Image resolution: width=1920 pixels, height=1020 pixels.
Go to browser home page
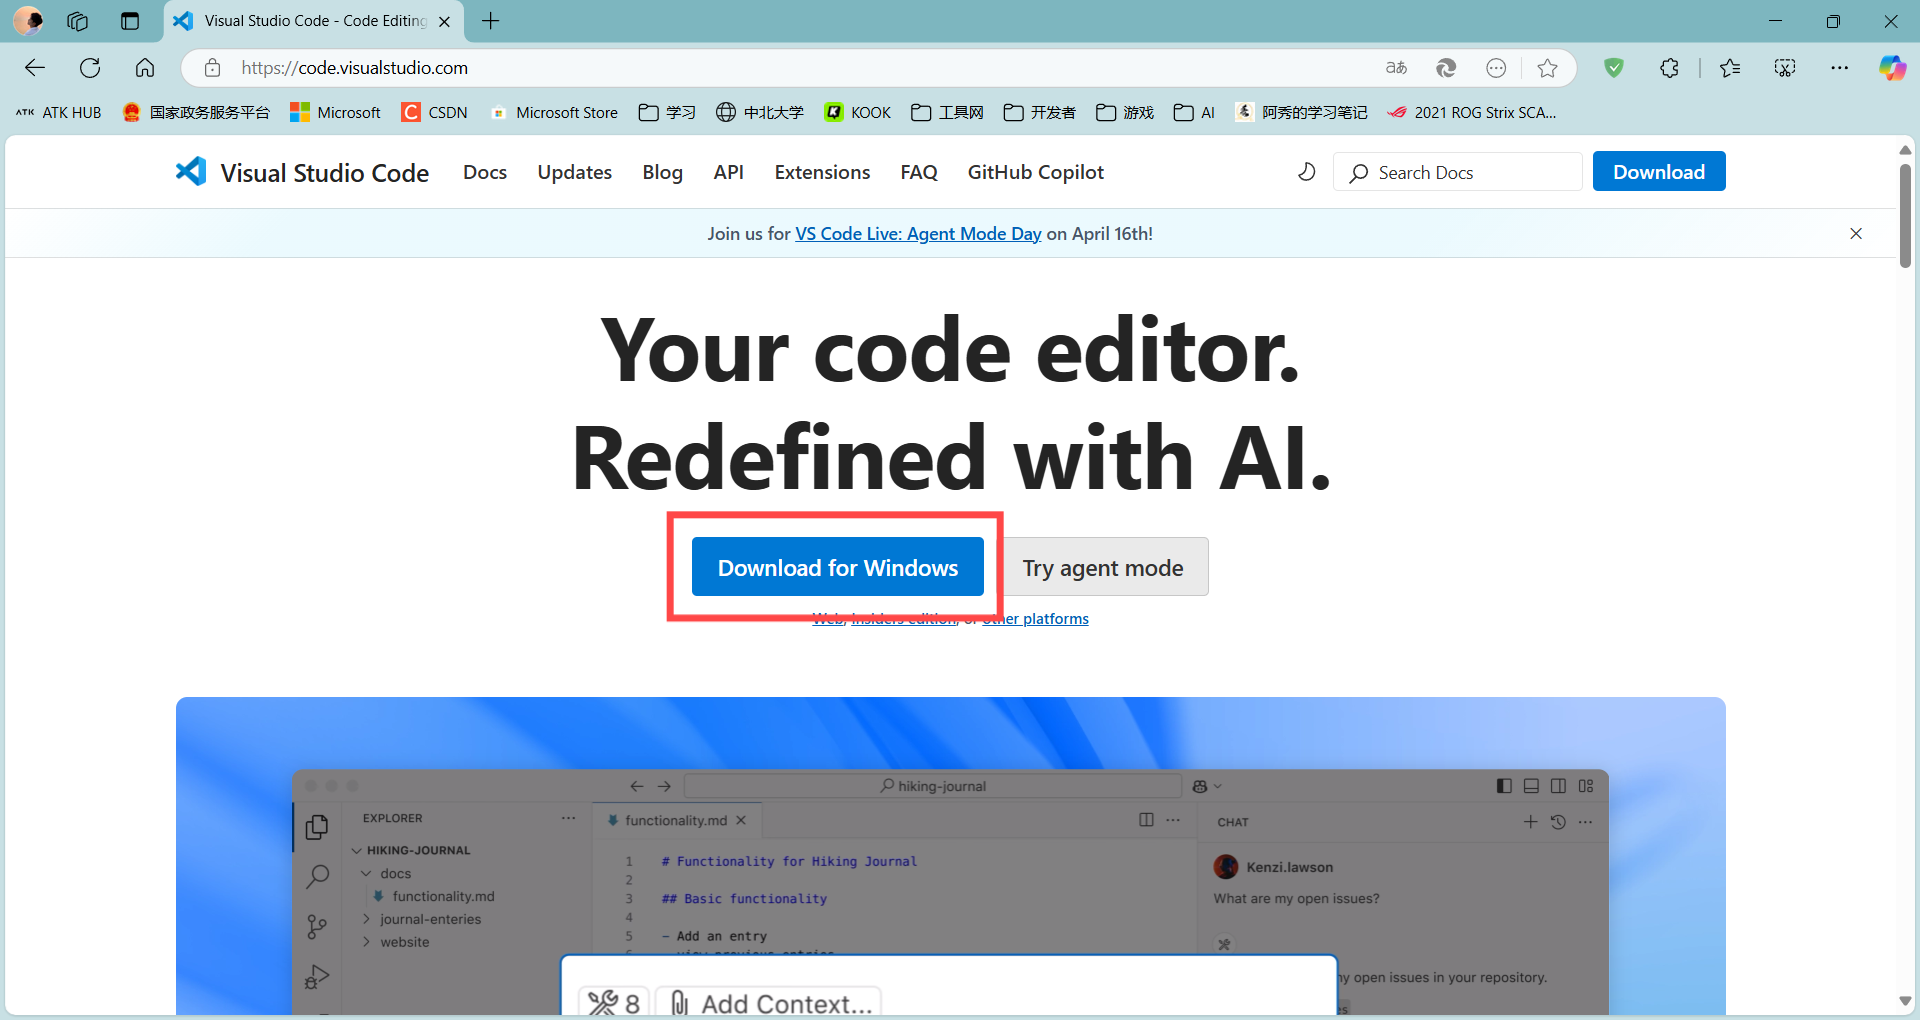click(x=145, y=68)
